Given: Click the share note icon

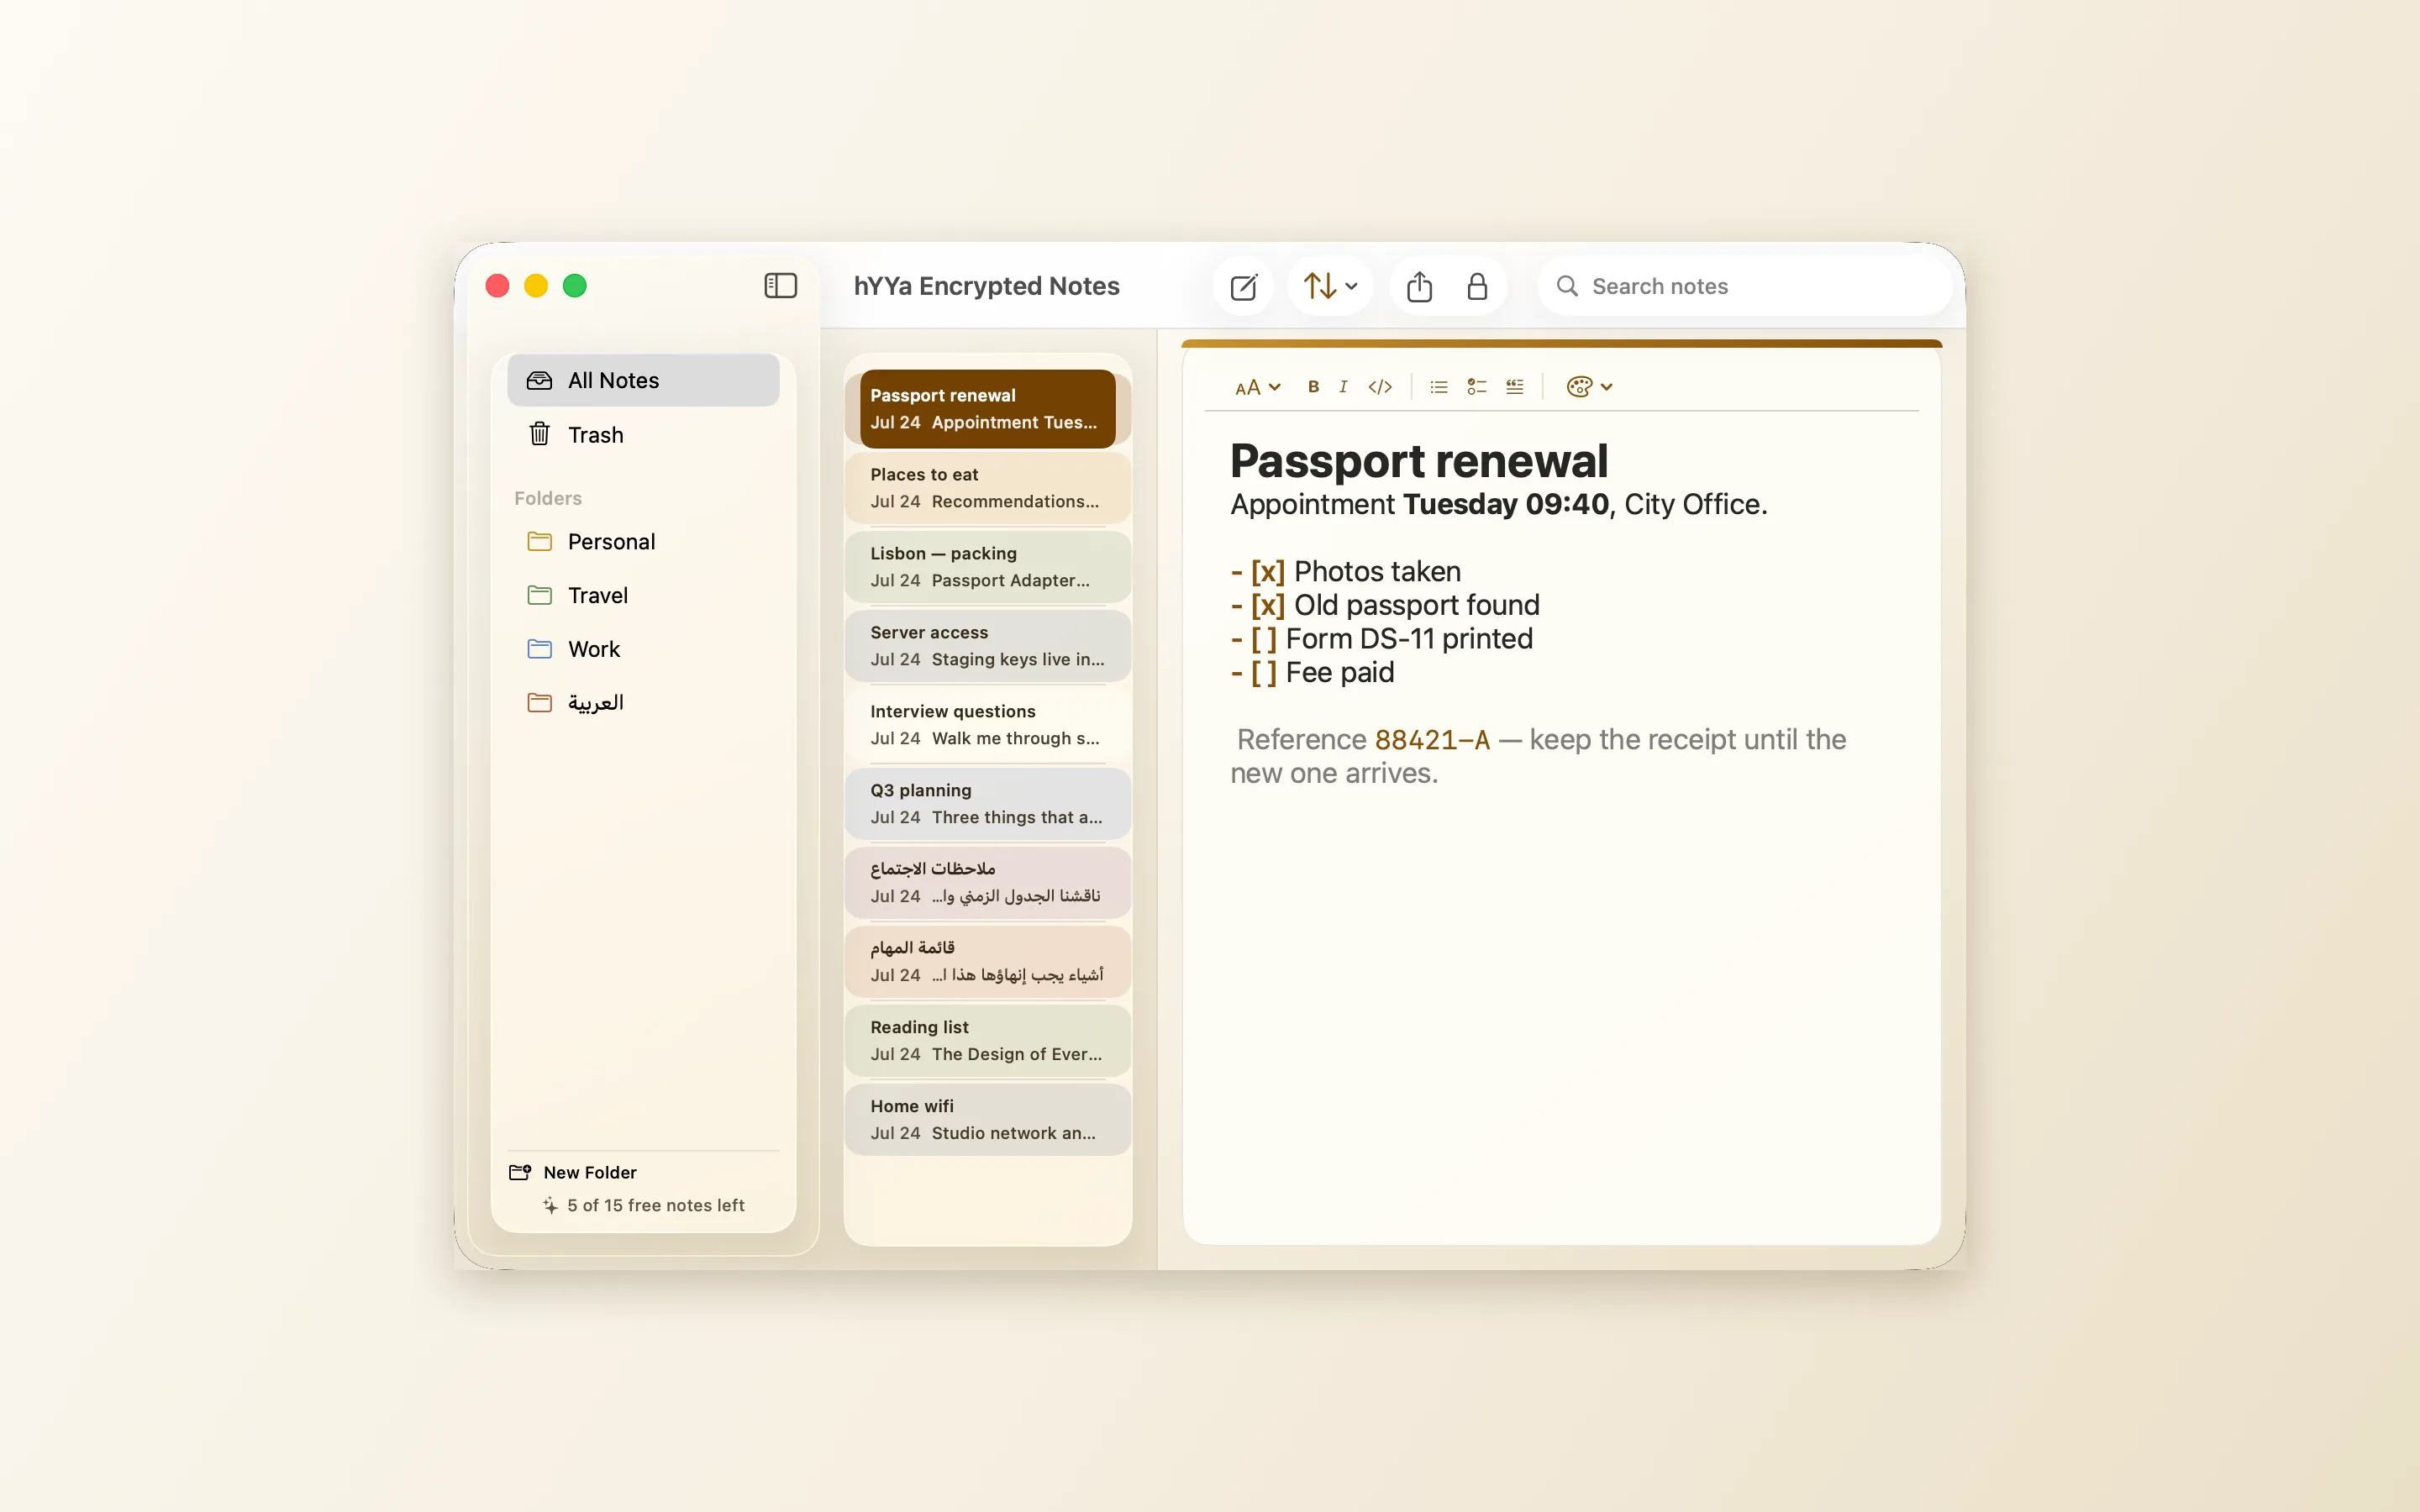Looking at the screenshot, I should (1419, 287).
